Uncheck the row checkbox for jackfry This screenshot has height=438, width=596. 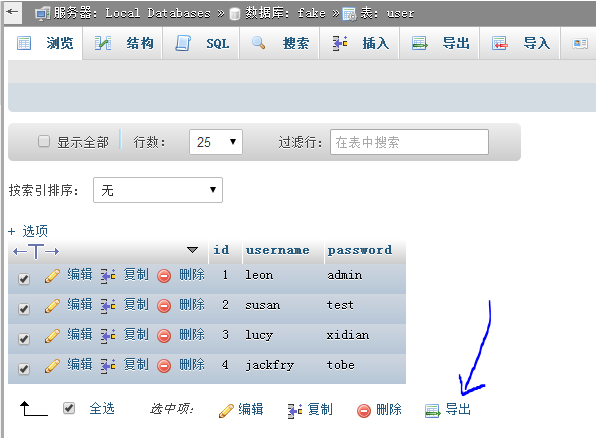24,368
